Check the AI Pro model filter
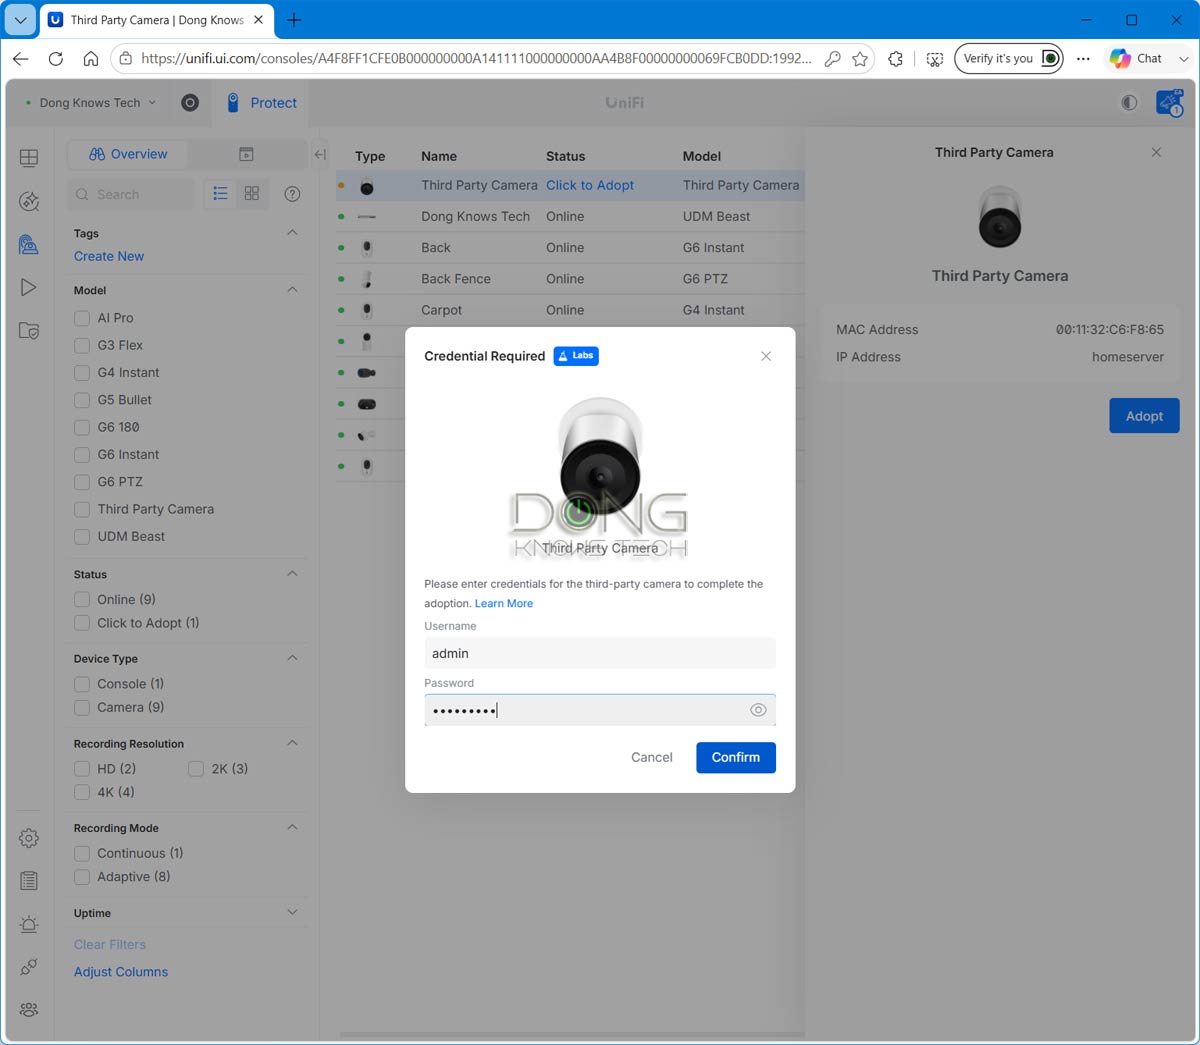This screenshot has width=1200, height=1045. [x=82, y=318]
